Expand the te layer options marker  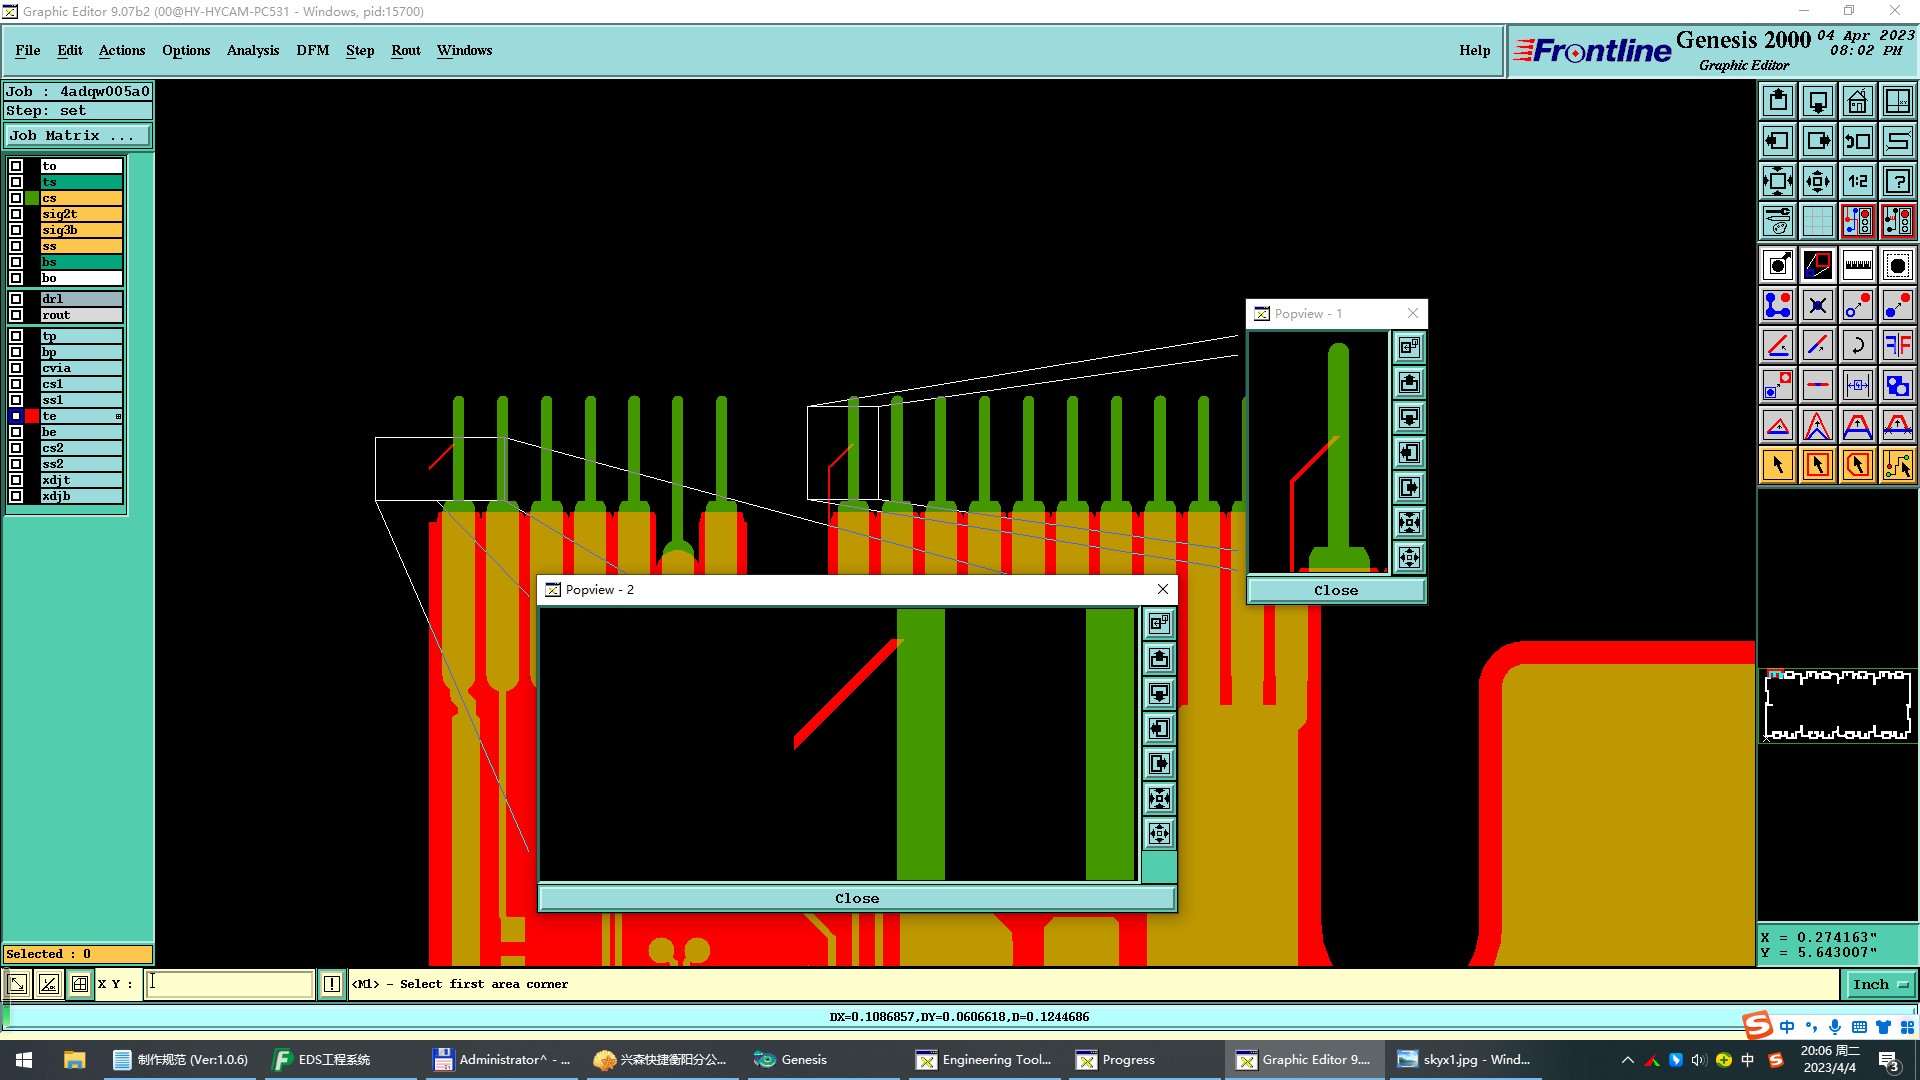coord(118,416)
